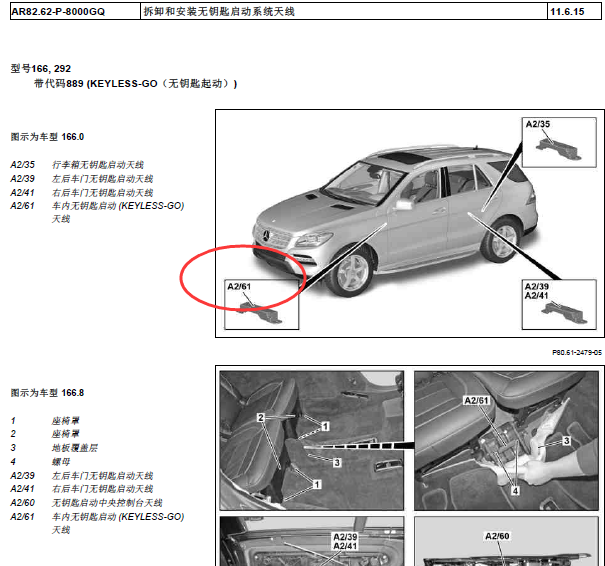Click label 3 in the floor covering photo
Screen dimensions: 605x566
[x=566, y=441]
